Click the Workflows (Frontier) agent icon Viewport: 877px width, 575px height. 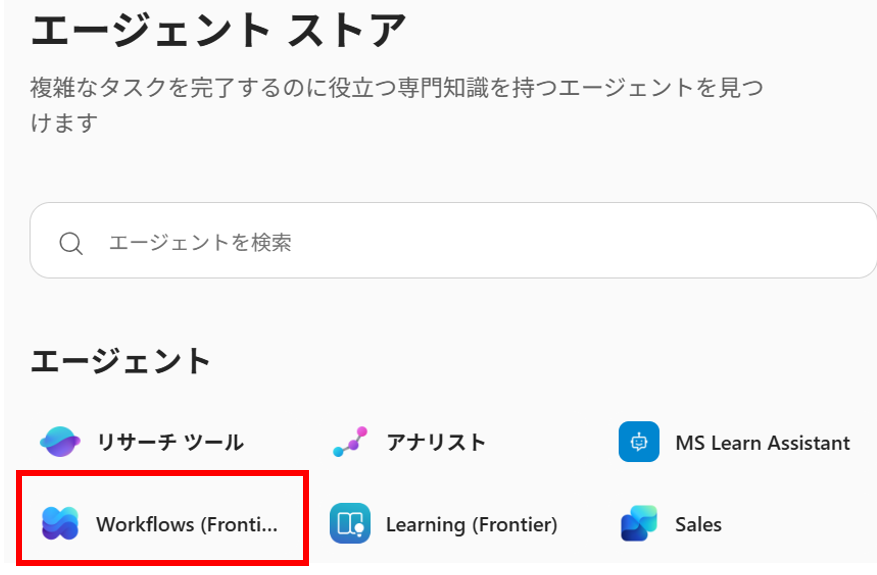(x=60, y=524)
